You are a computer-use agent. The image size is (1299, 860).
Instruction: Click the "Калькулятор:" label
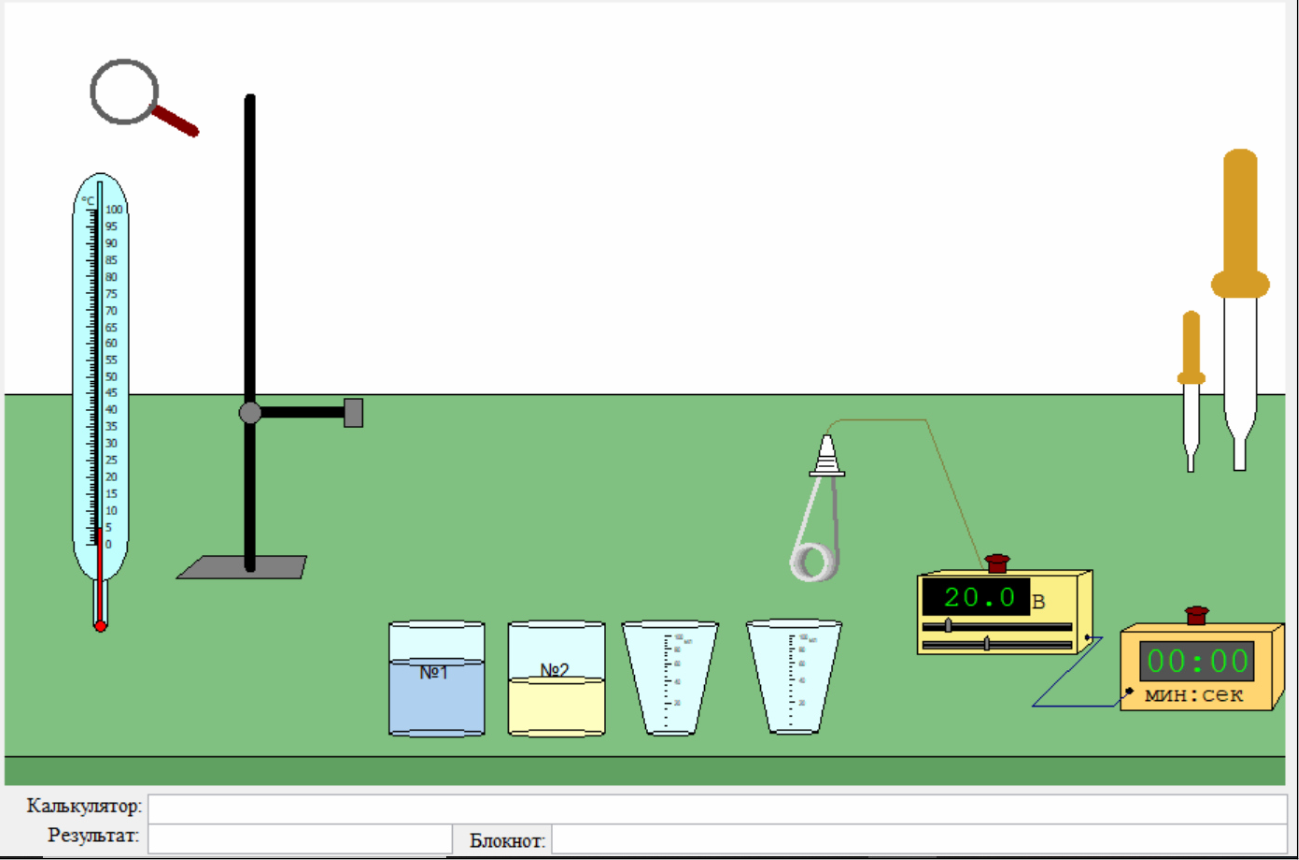(x=85, y=806)
